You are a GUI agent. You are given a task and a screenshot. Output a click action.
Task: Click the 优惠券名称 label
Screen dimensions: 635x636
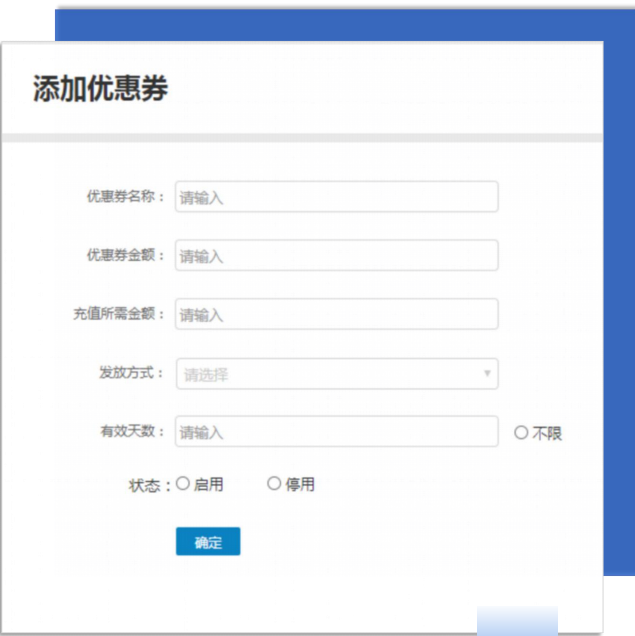coord(125,197)
